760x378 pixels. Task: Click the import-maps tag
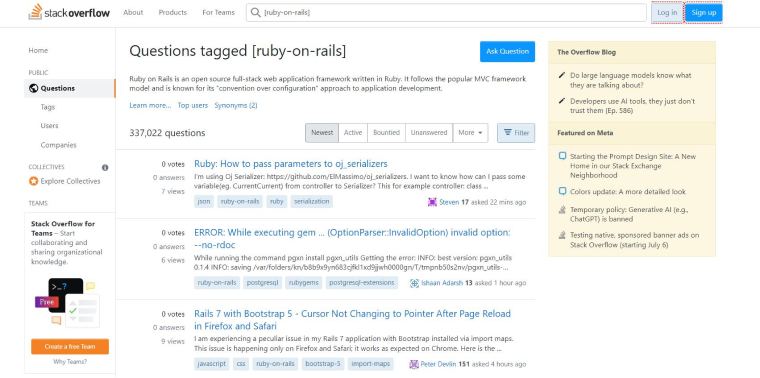pyautogui.click(x=371, y=363)
